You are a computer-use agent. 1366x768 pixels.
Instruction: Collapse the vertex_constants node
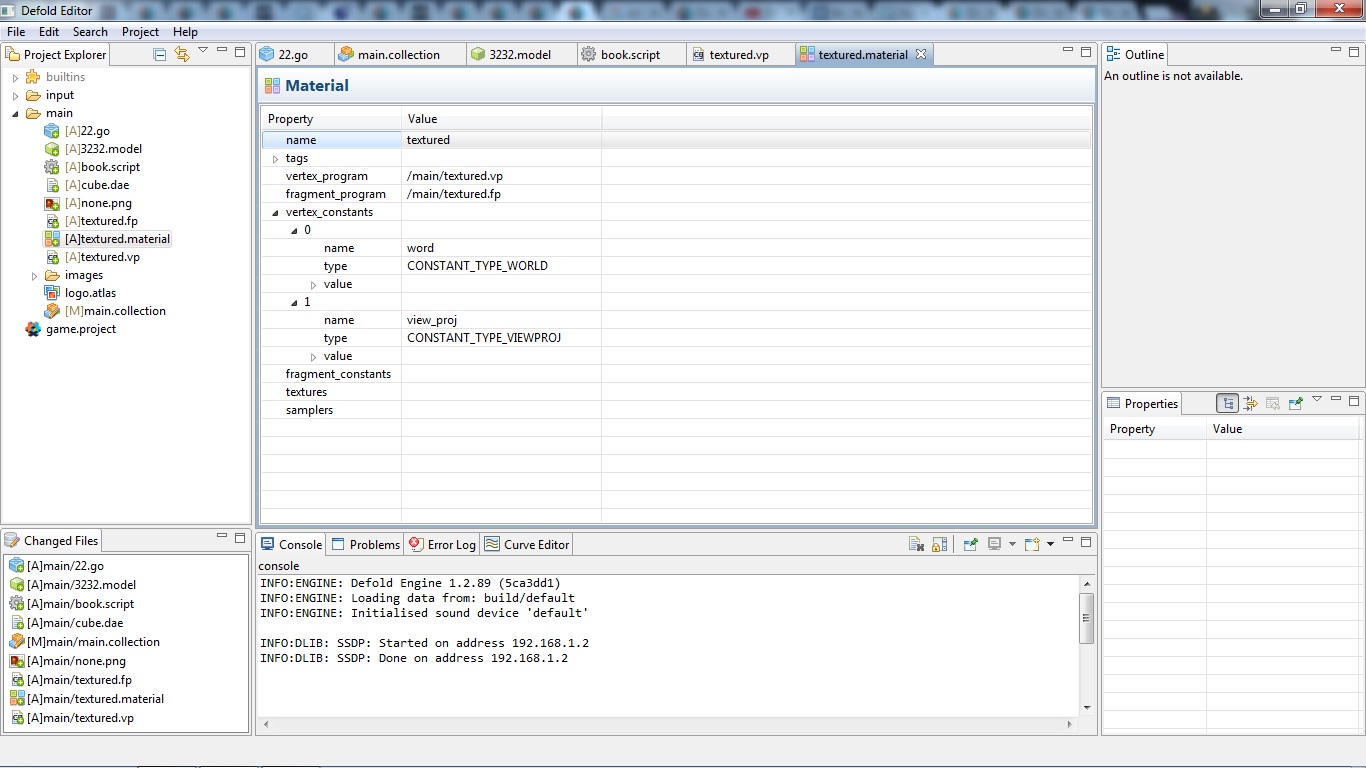click(x=276, y=213)
